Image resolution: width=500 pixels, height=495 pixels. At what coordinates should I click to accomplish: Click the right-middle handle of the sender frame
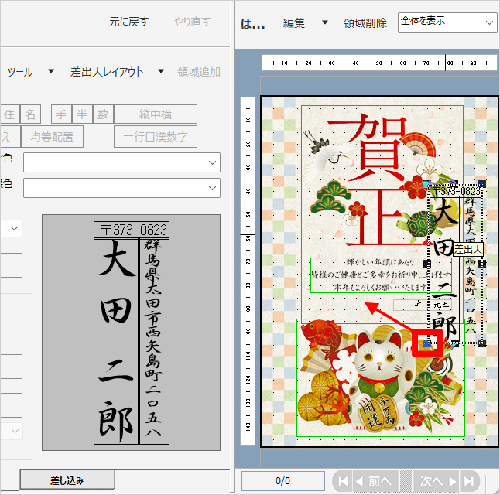(x=482, y=264)
